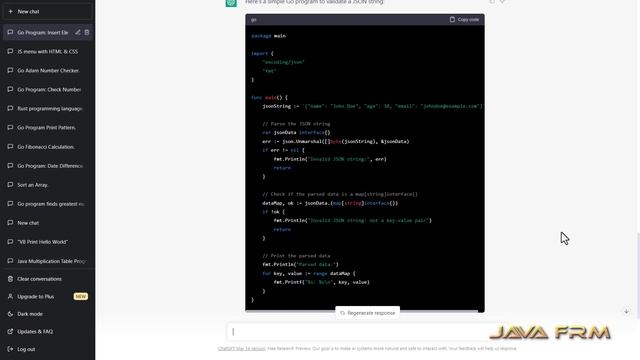
Task: Rename the Go Program: Insert chat with pencil icon
Action: pos(78,32)
